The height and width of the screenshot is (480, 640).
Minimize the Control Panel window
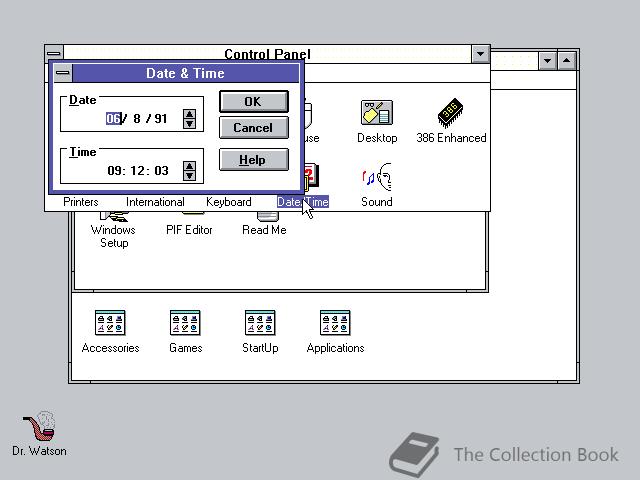click(480, 53)
